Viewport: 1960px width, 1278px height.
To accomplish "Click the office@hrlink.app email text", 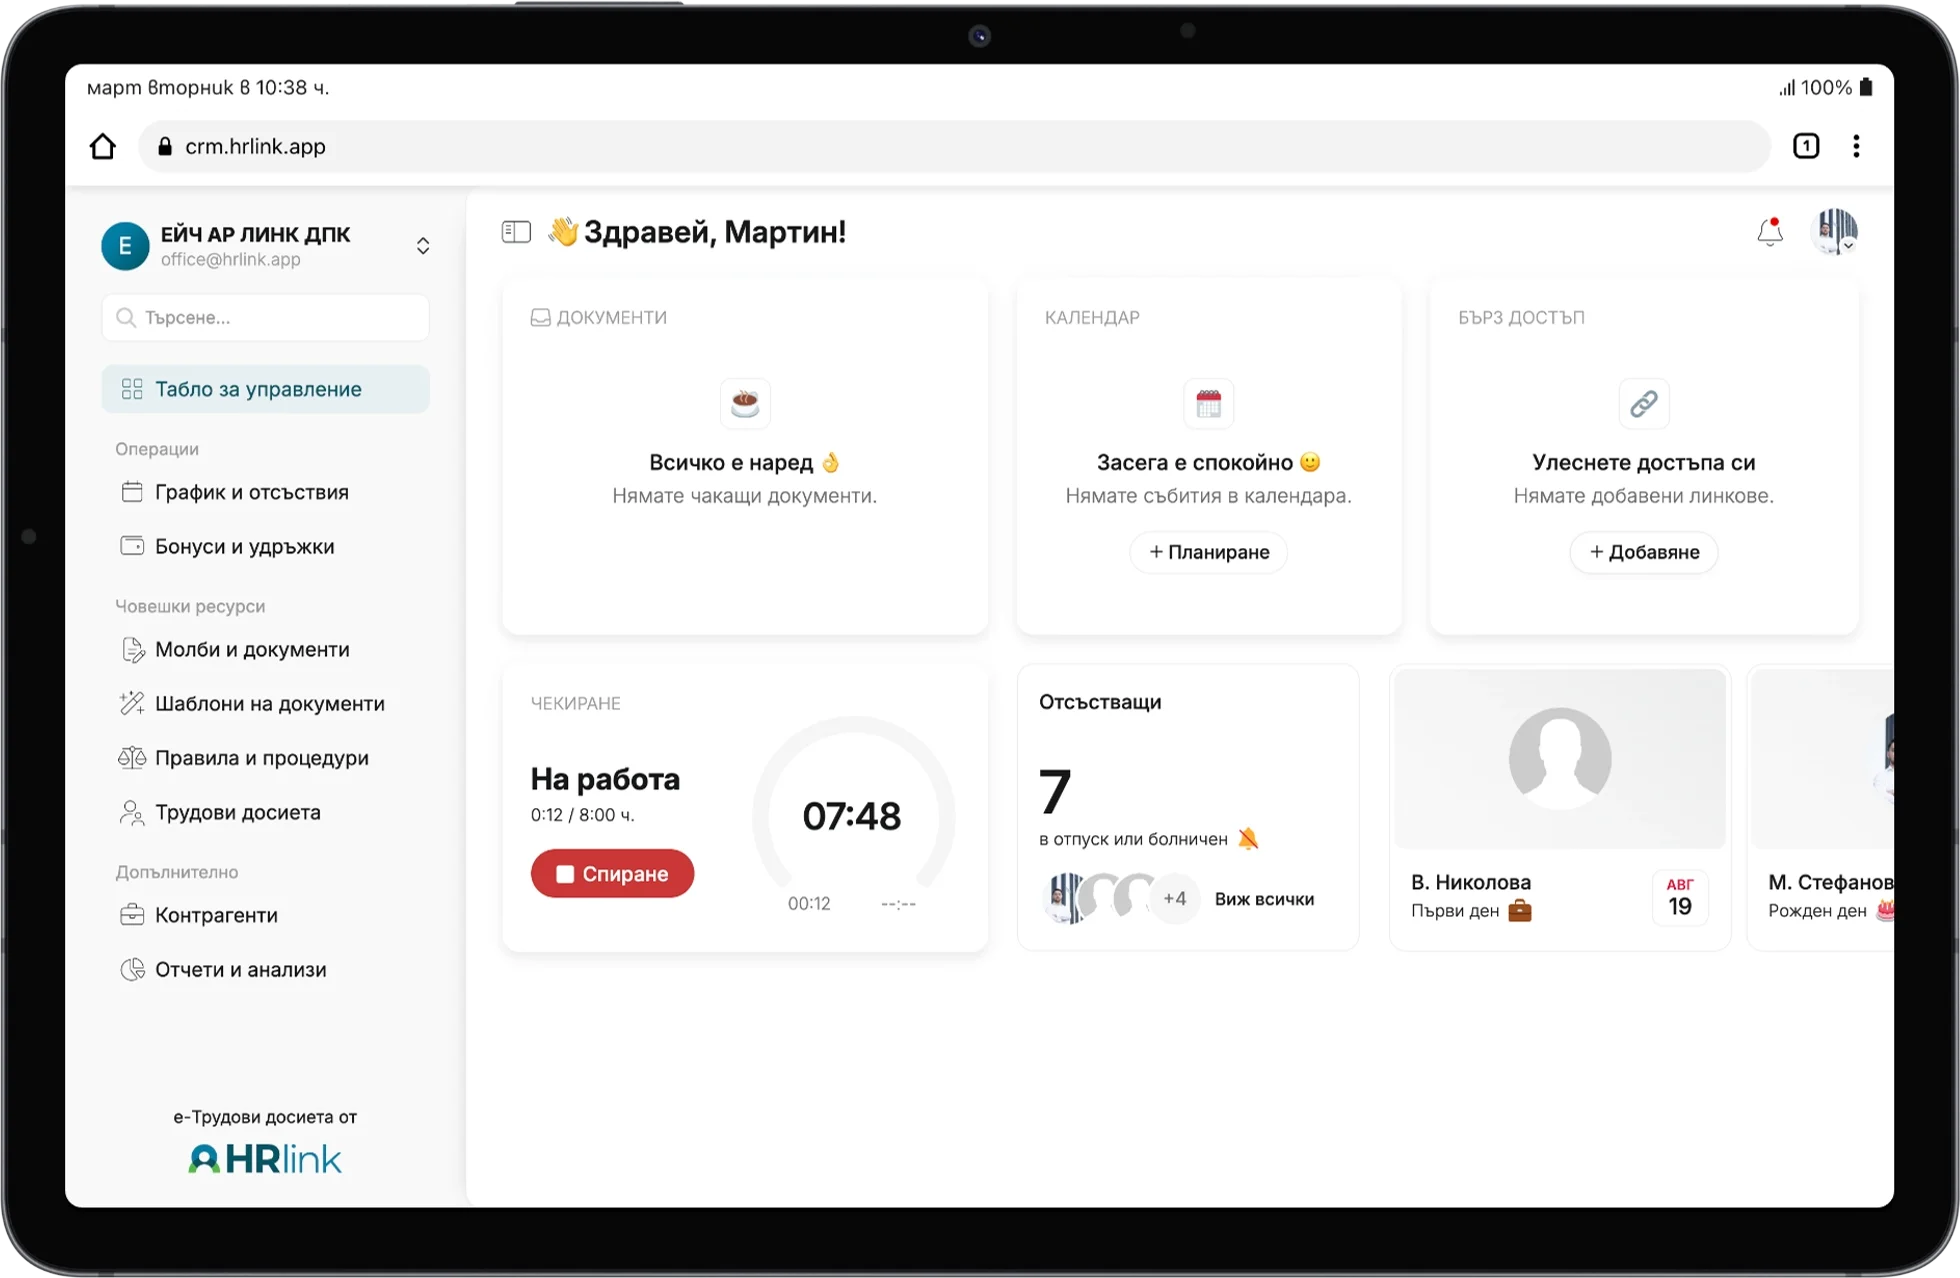I will click(x=231, y=260).
